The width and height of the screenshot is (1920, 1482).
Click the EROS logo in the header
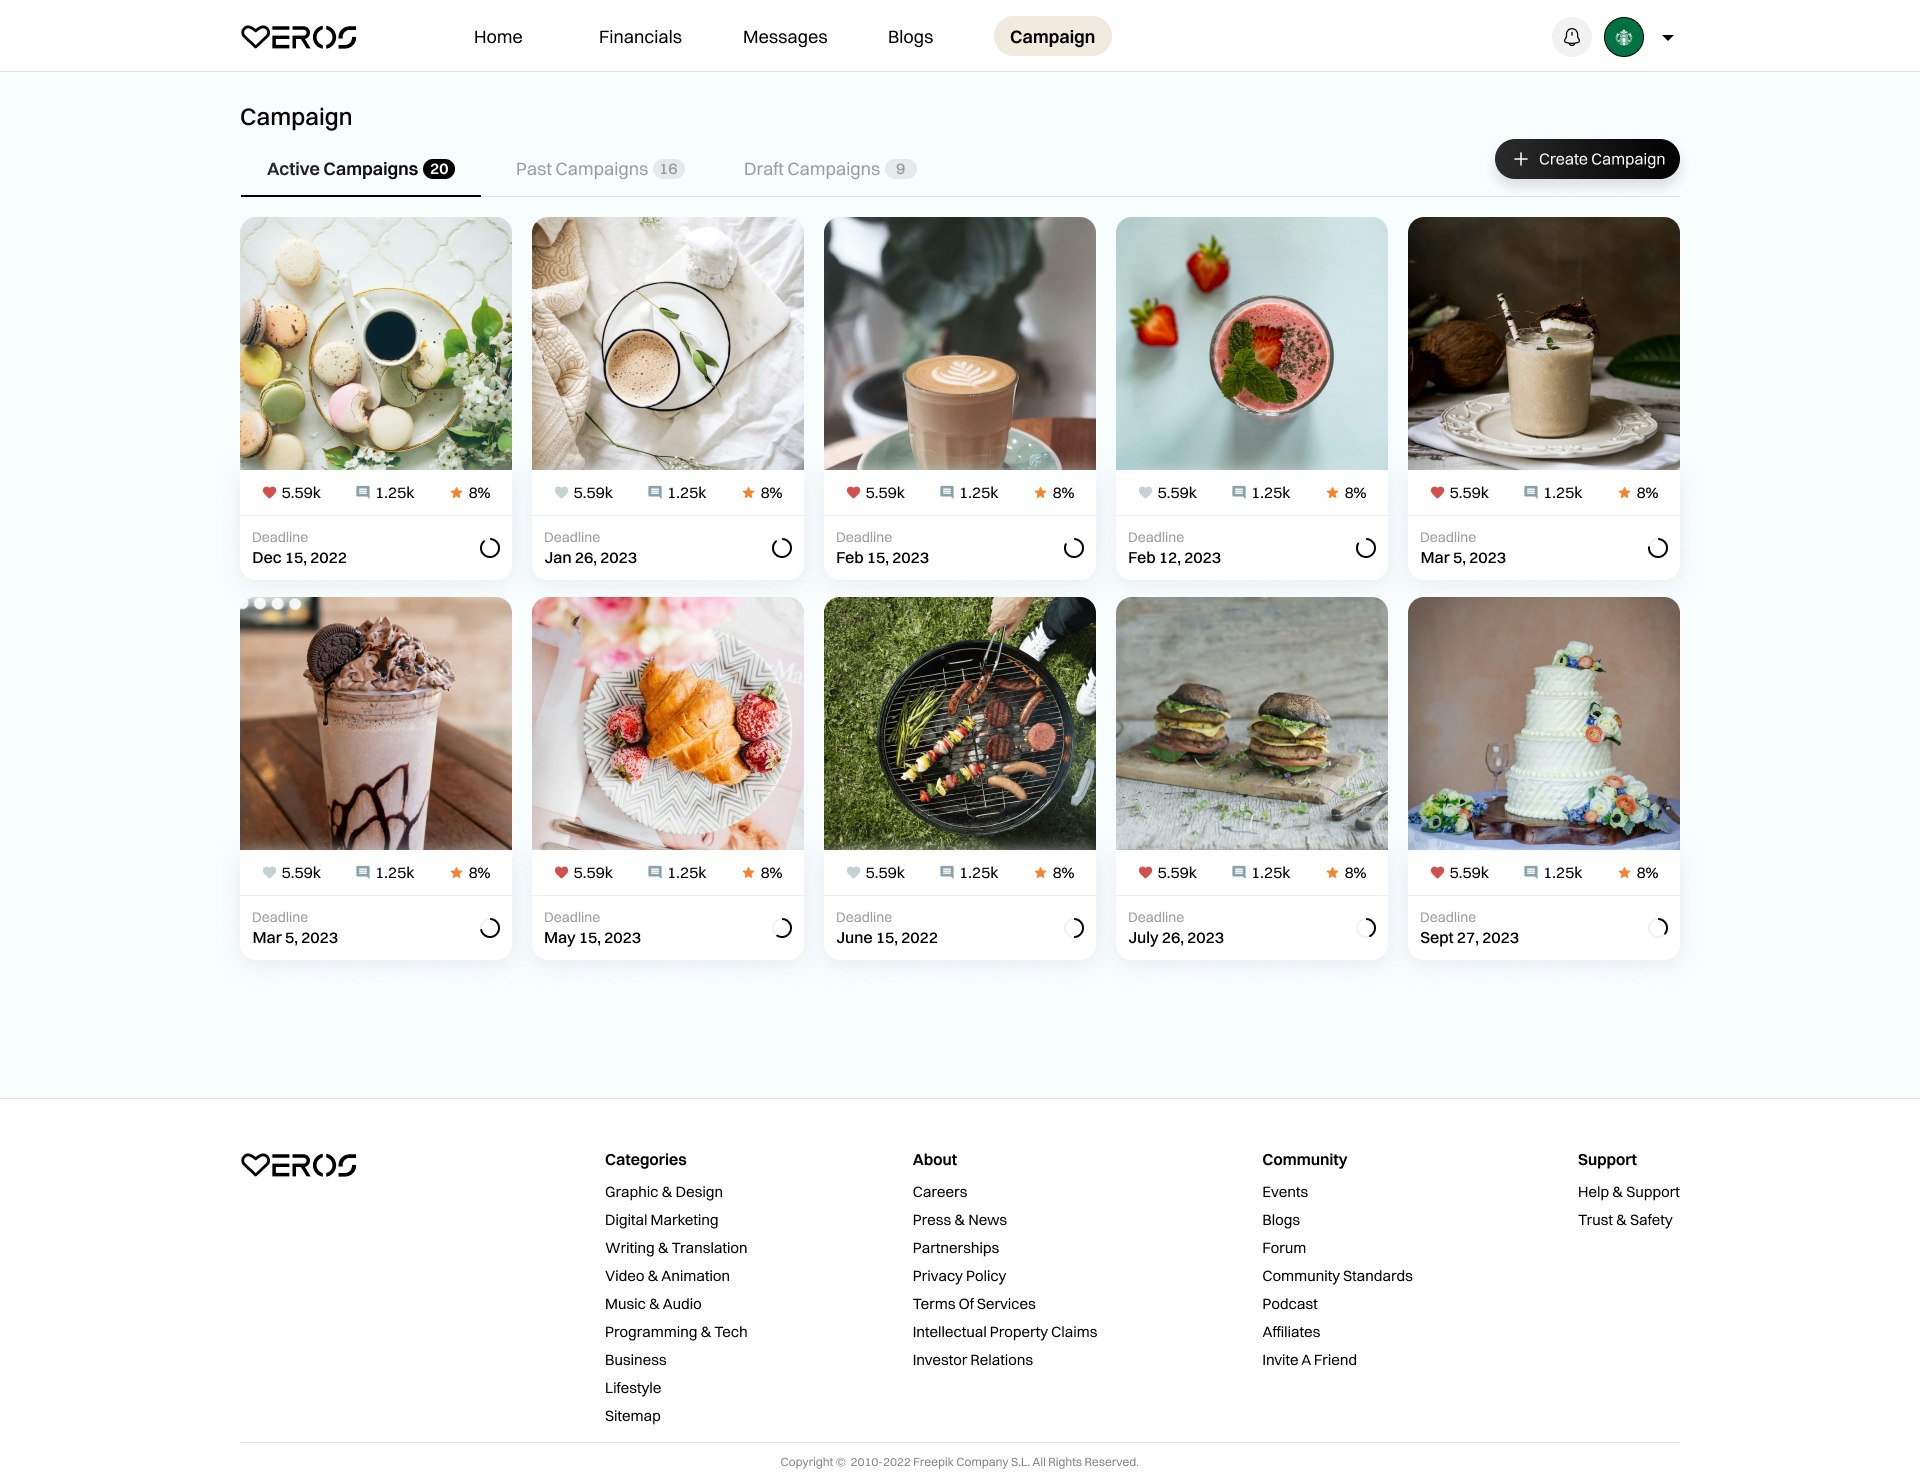click(299, 37)
